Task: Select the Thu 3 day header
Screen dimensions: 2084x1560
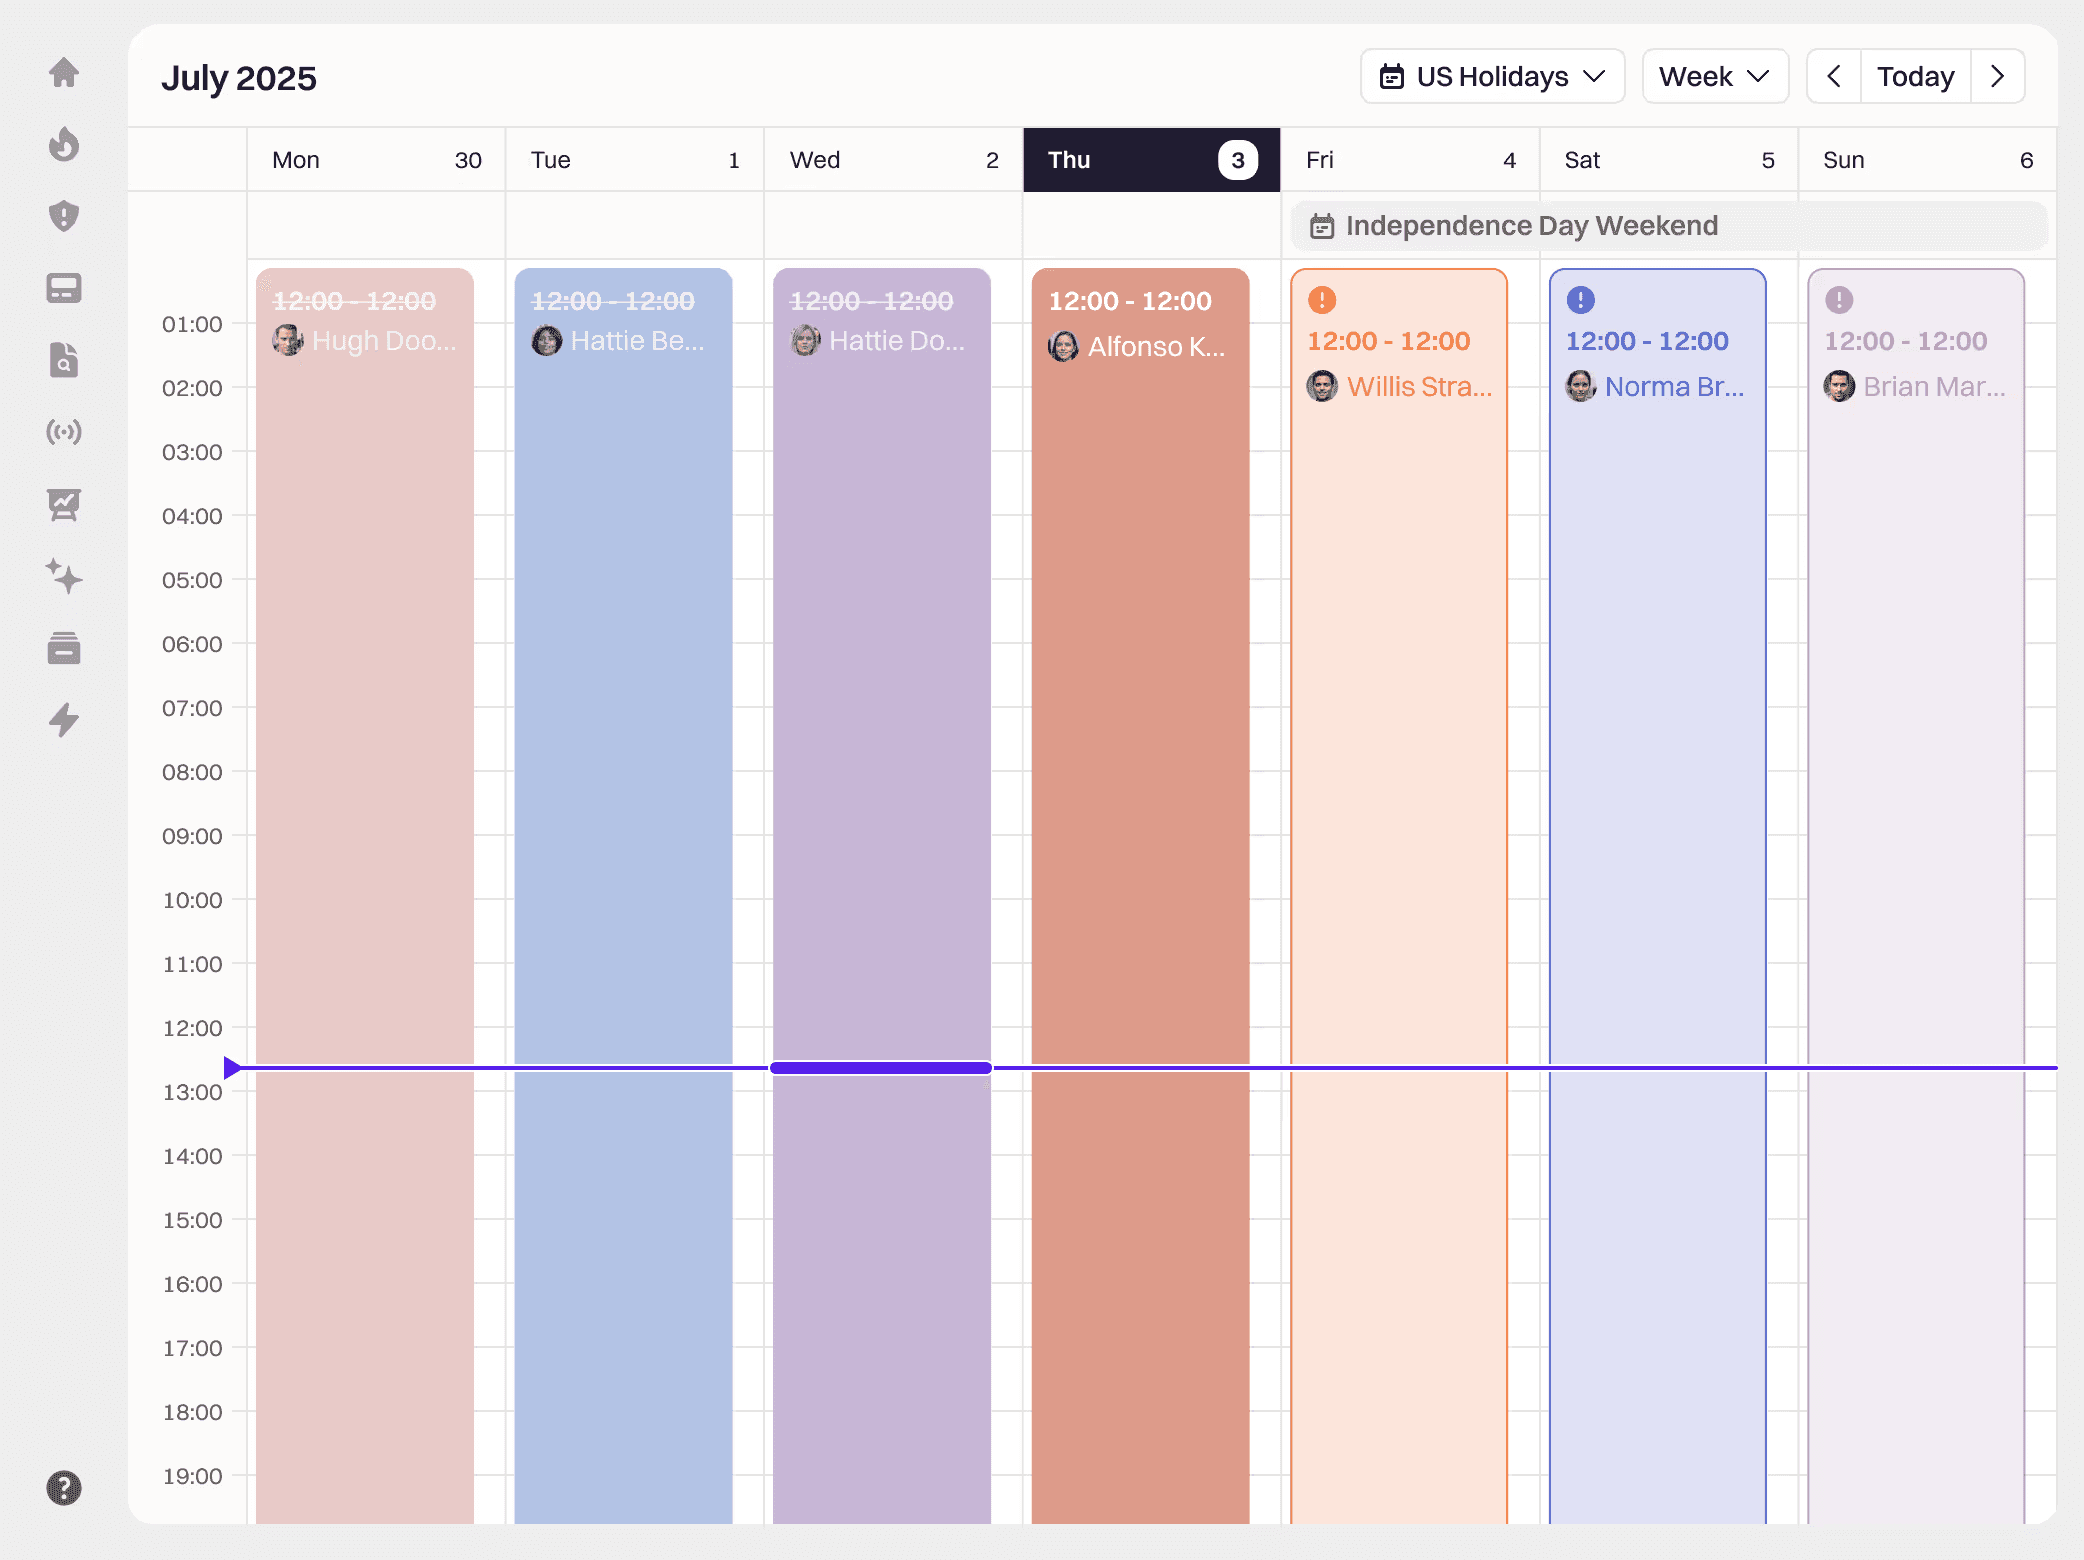Action: point(1151,159)
